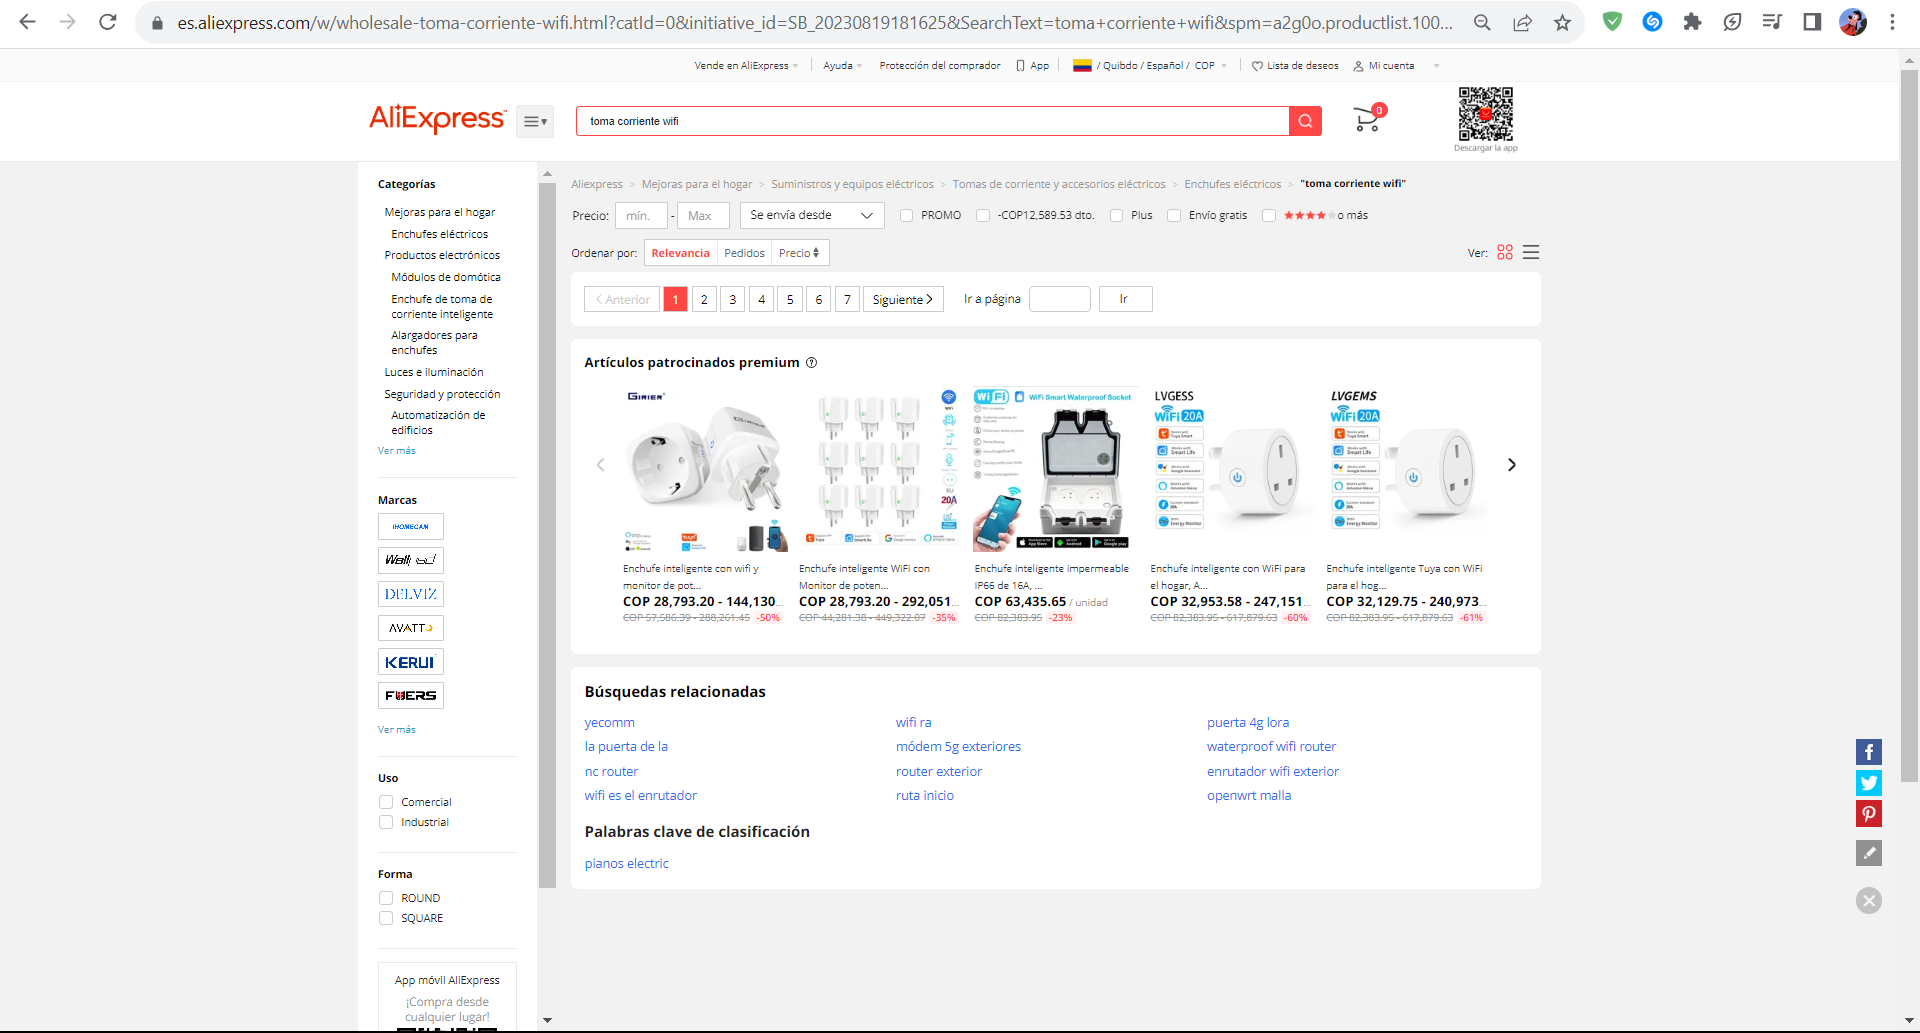1920x1033 pixels.
Task: Share the page via the Twitter icon
Action: coord(1868,783)
